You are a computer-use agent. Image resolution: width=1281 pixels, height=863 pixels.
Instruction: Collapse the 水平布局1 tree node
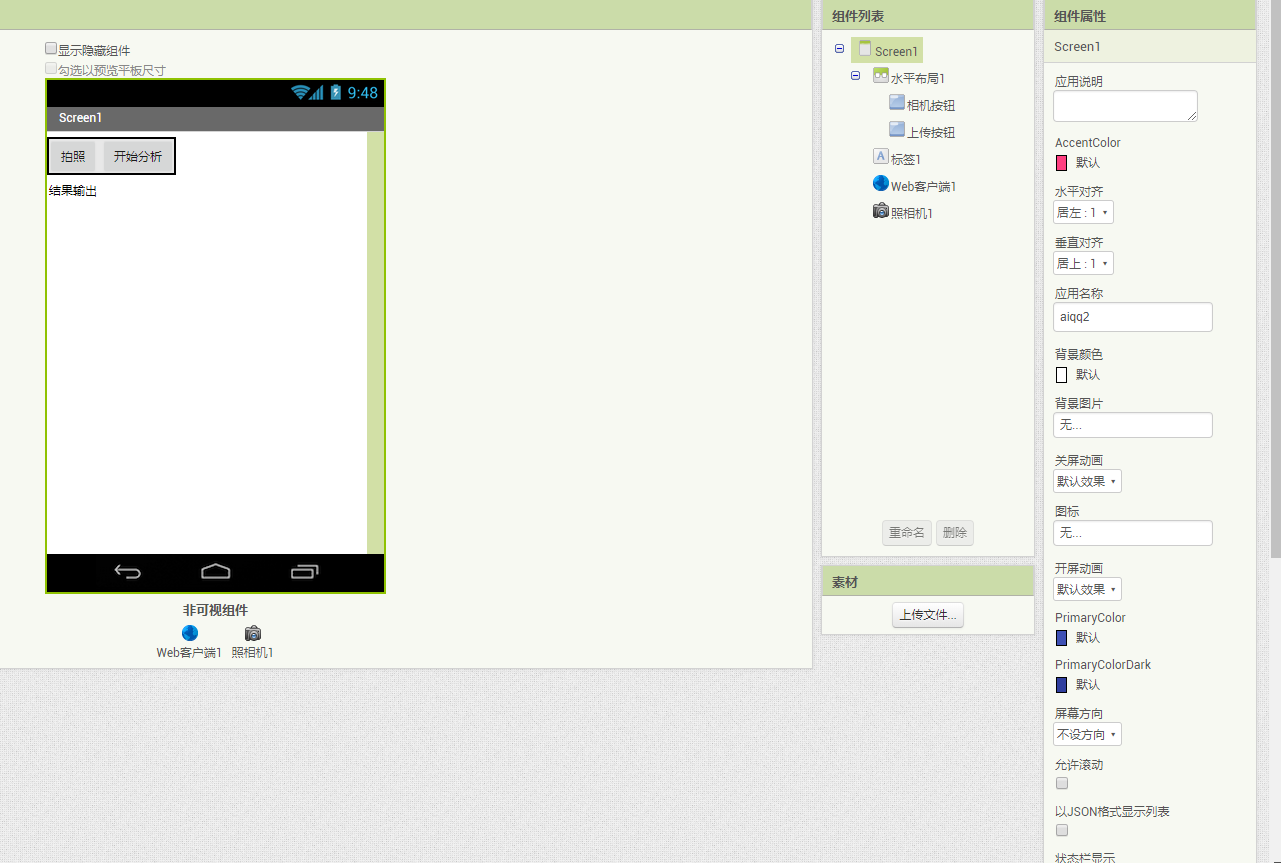(x=855, y=76)
